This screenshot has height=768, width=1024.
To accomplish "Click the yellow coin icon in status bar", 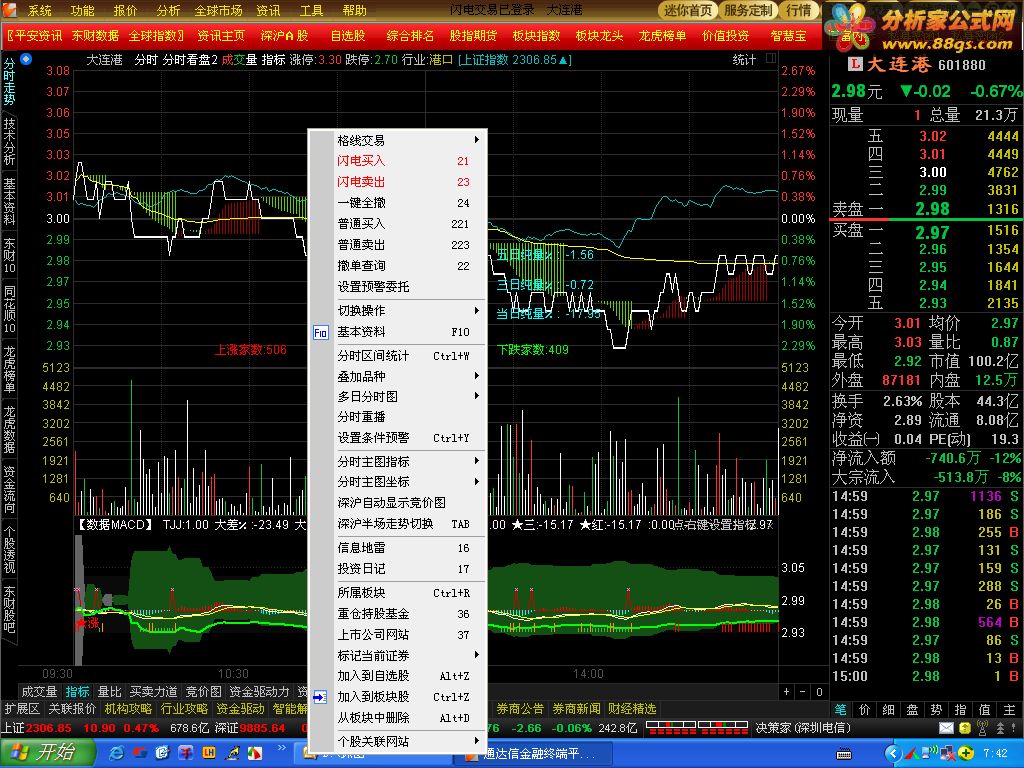I will point(965,727).
